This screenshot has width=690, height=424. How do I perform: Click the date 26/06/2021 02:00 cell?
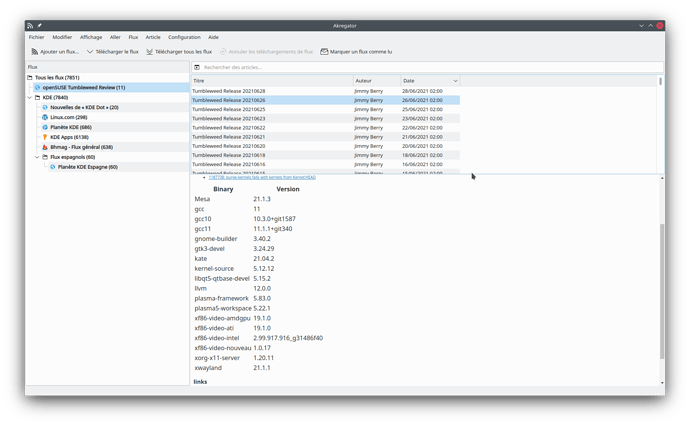coord(422,100)
